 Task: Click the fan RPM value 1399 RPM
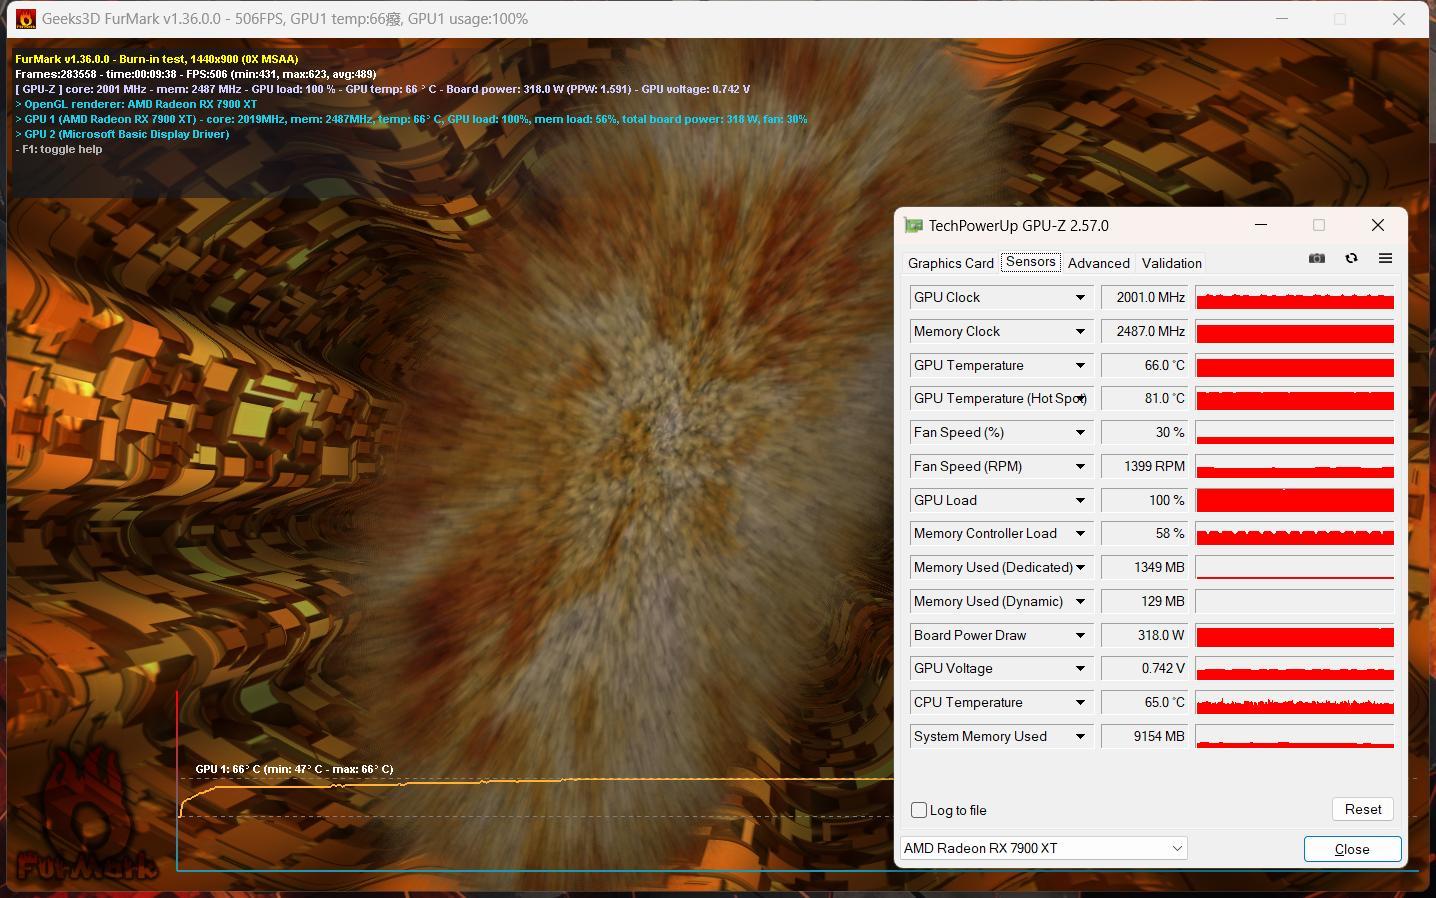coord(1144,466)
